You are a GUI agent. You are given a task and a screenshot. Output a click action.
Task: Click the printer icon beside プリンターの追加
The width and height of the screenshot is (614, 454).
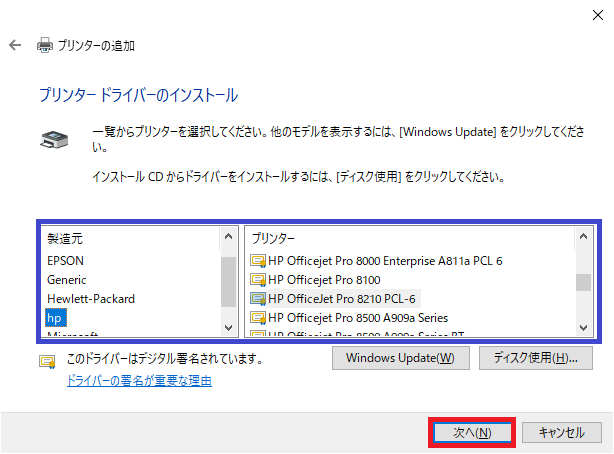pyautogui.click(x=45, y=45)
